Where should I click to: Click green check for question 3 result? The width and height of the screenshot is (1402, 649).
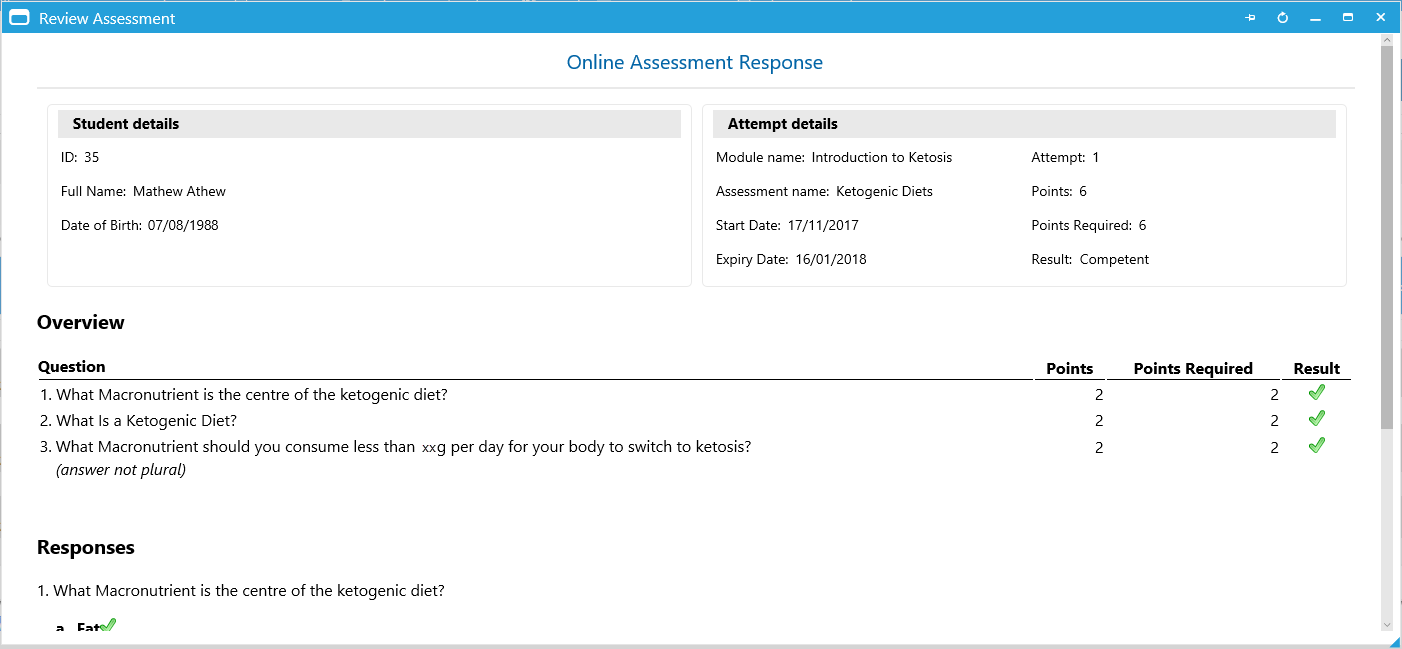pyautogui.click(x=1316, y=445)
